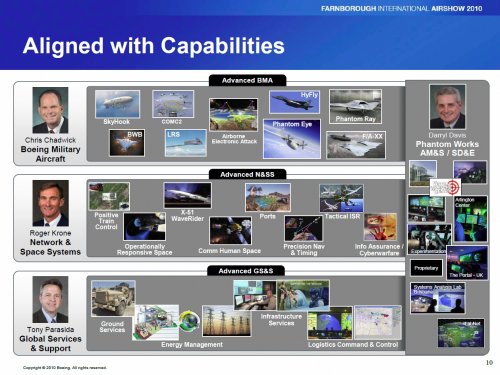
Task: Click Darryl Davis's portrait photo
Action: 447,107
